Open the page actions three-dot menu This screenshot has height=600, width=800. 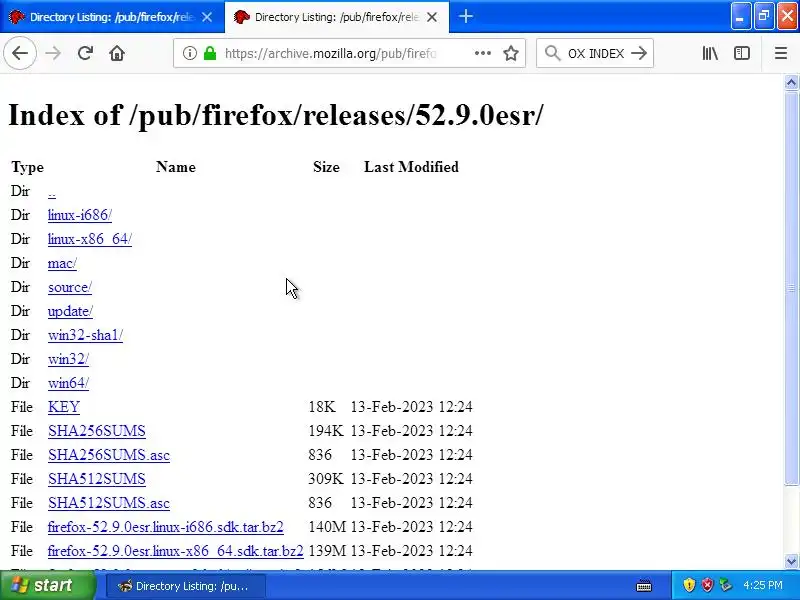(x=483, y=53)
